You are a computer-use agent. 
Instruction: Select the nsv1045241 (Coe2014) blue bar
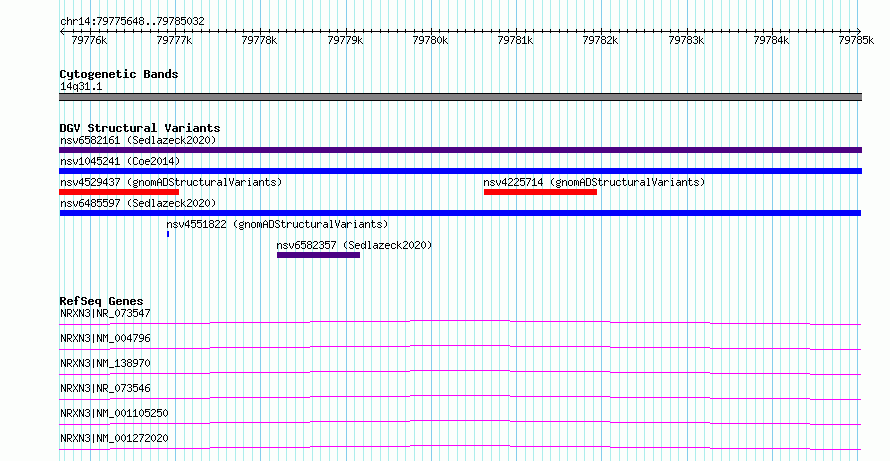point(460,171)
